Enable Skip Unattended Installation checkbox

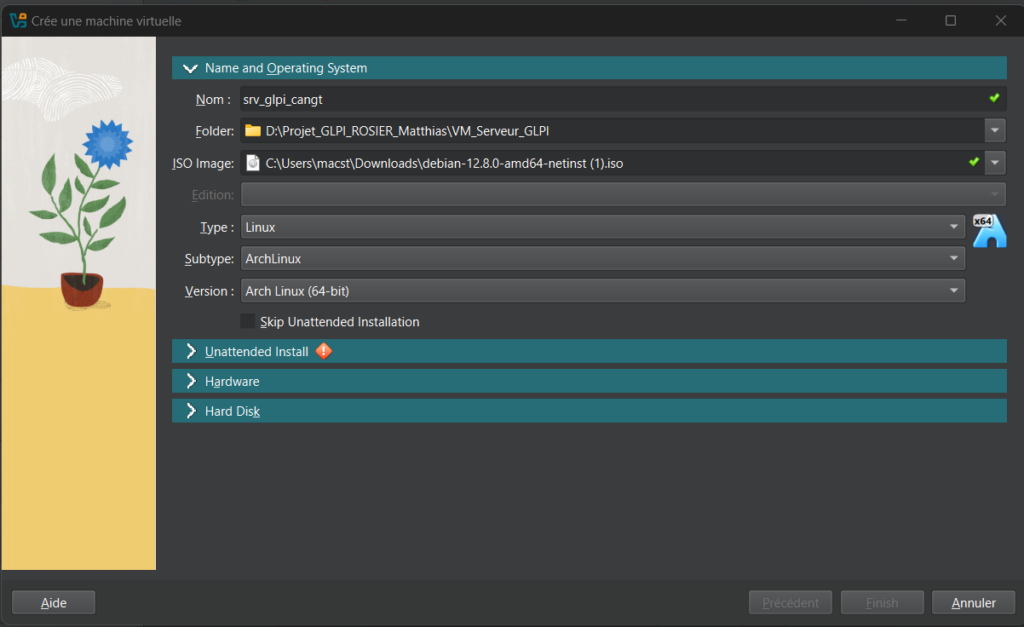tap(248, 322)
